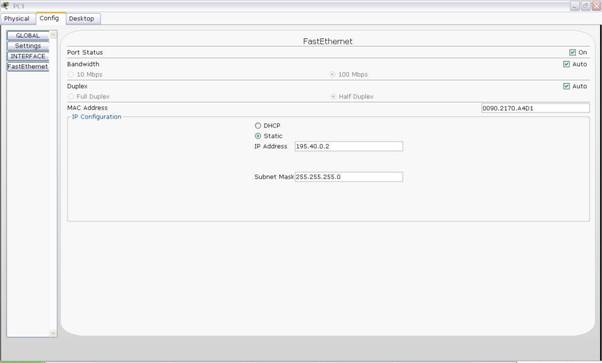The height and width of the screenshot is (363, 602).
Task: Click the Port Status label
Action: 85,52
